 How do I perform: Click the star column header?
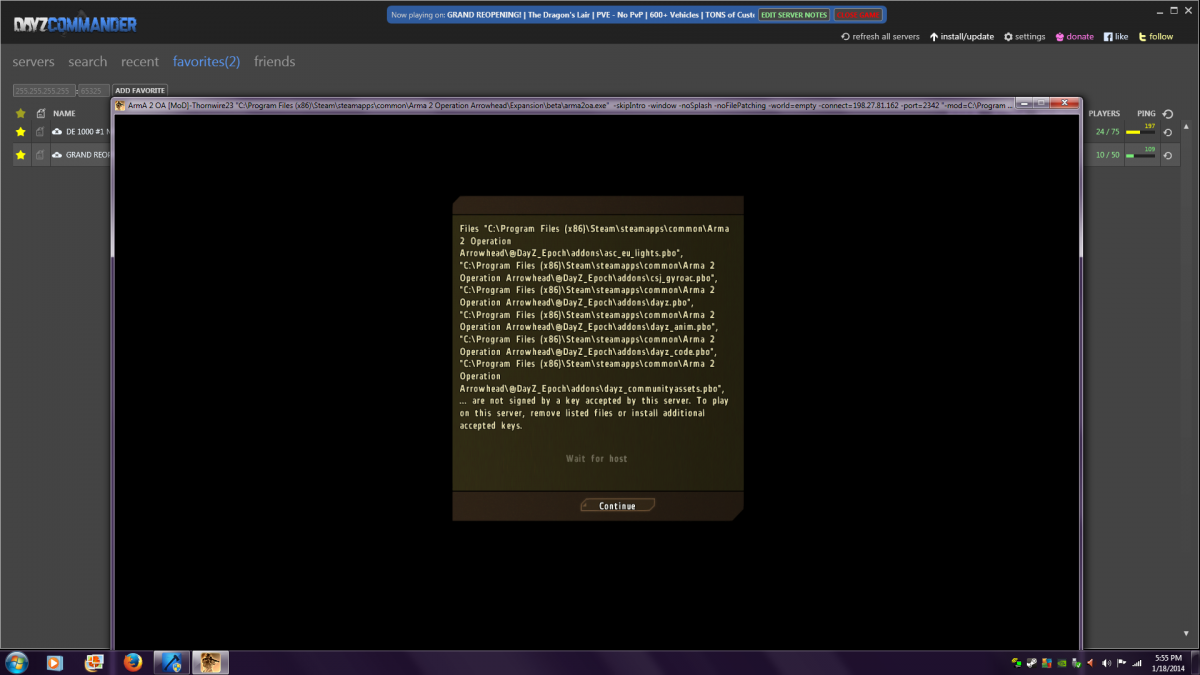[x=20, y=114]
